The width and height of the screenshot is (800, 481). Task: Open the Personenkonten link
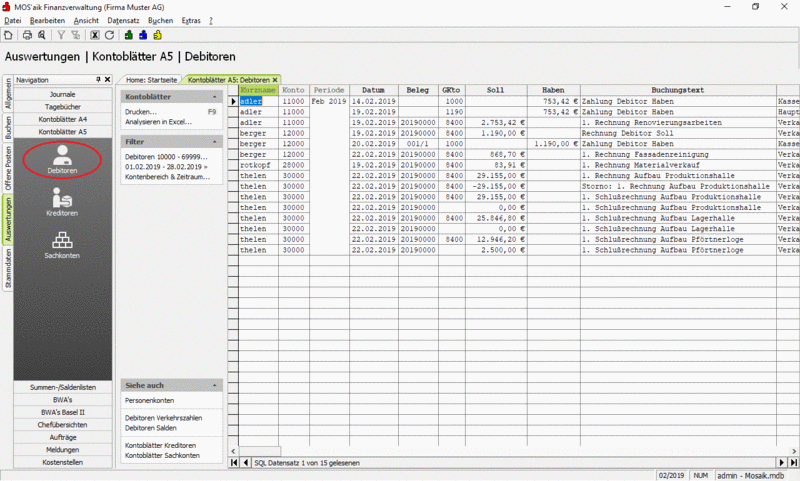coord(149,400)
